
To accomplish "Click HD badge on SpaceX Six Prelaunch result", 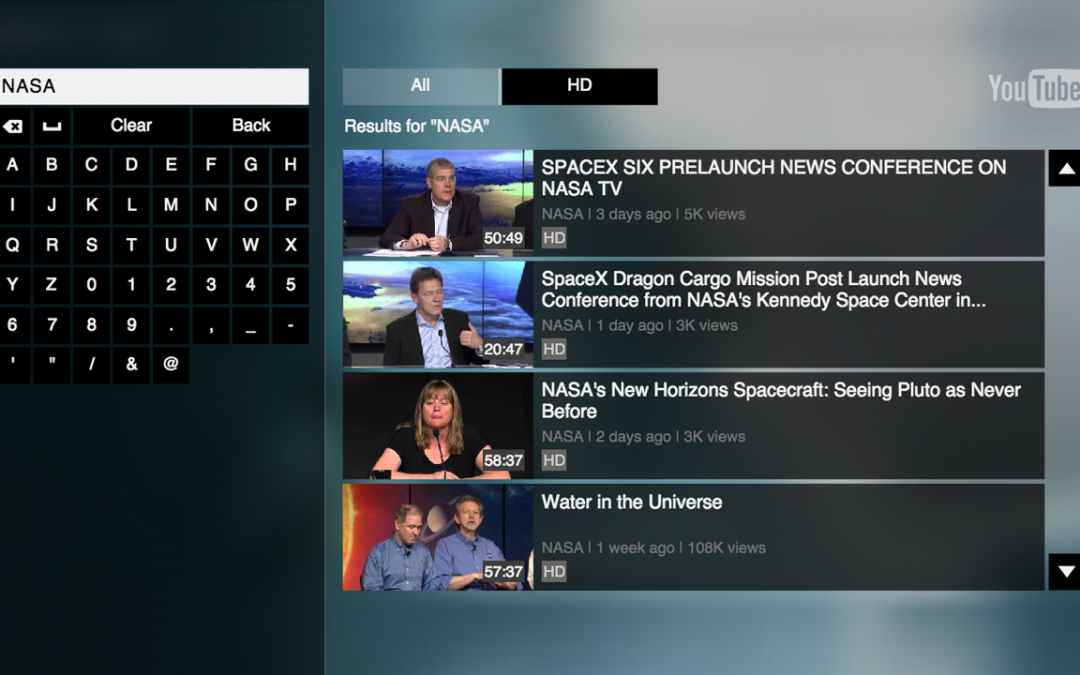I will click(x=554, y=238).
